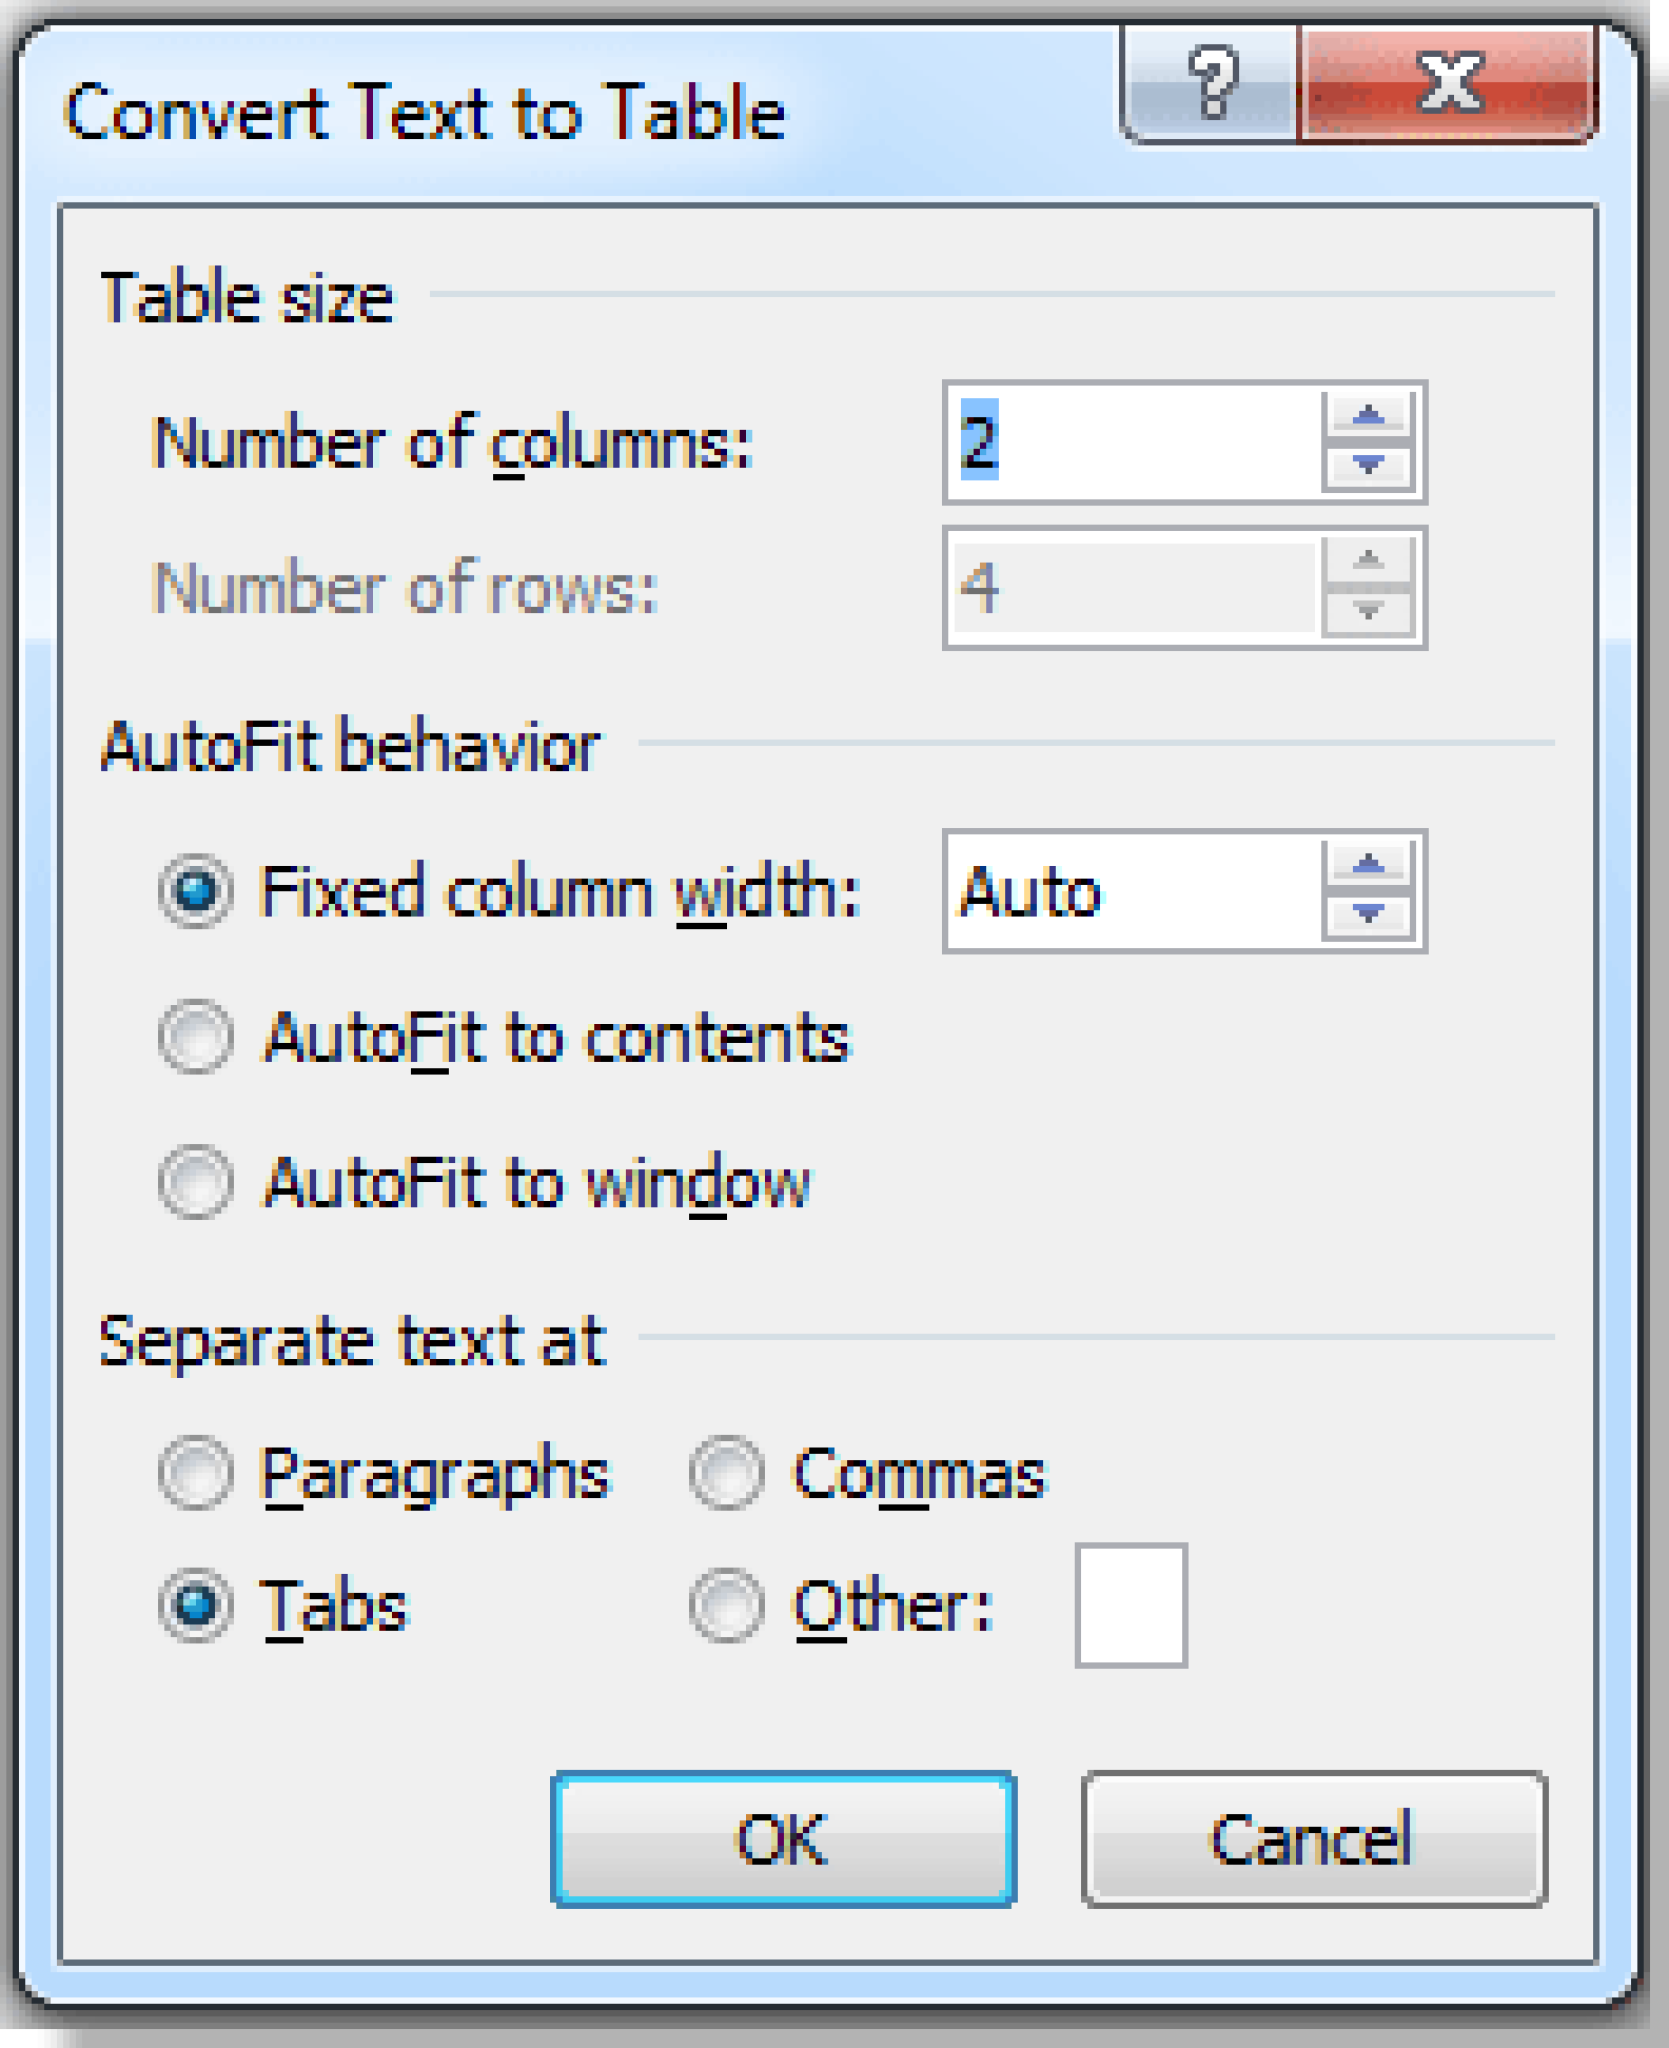Viewport: 1669px width, 2048px height.
Task: Click the up arrow beside Fixed column width
Action: pyautogui.click(x=1370, y=862)
